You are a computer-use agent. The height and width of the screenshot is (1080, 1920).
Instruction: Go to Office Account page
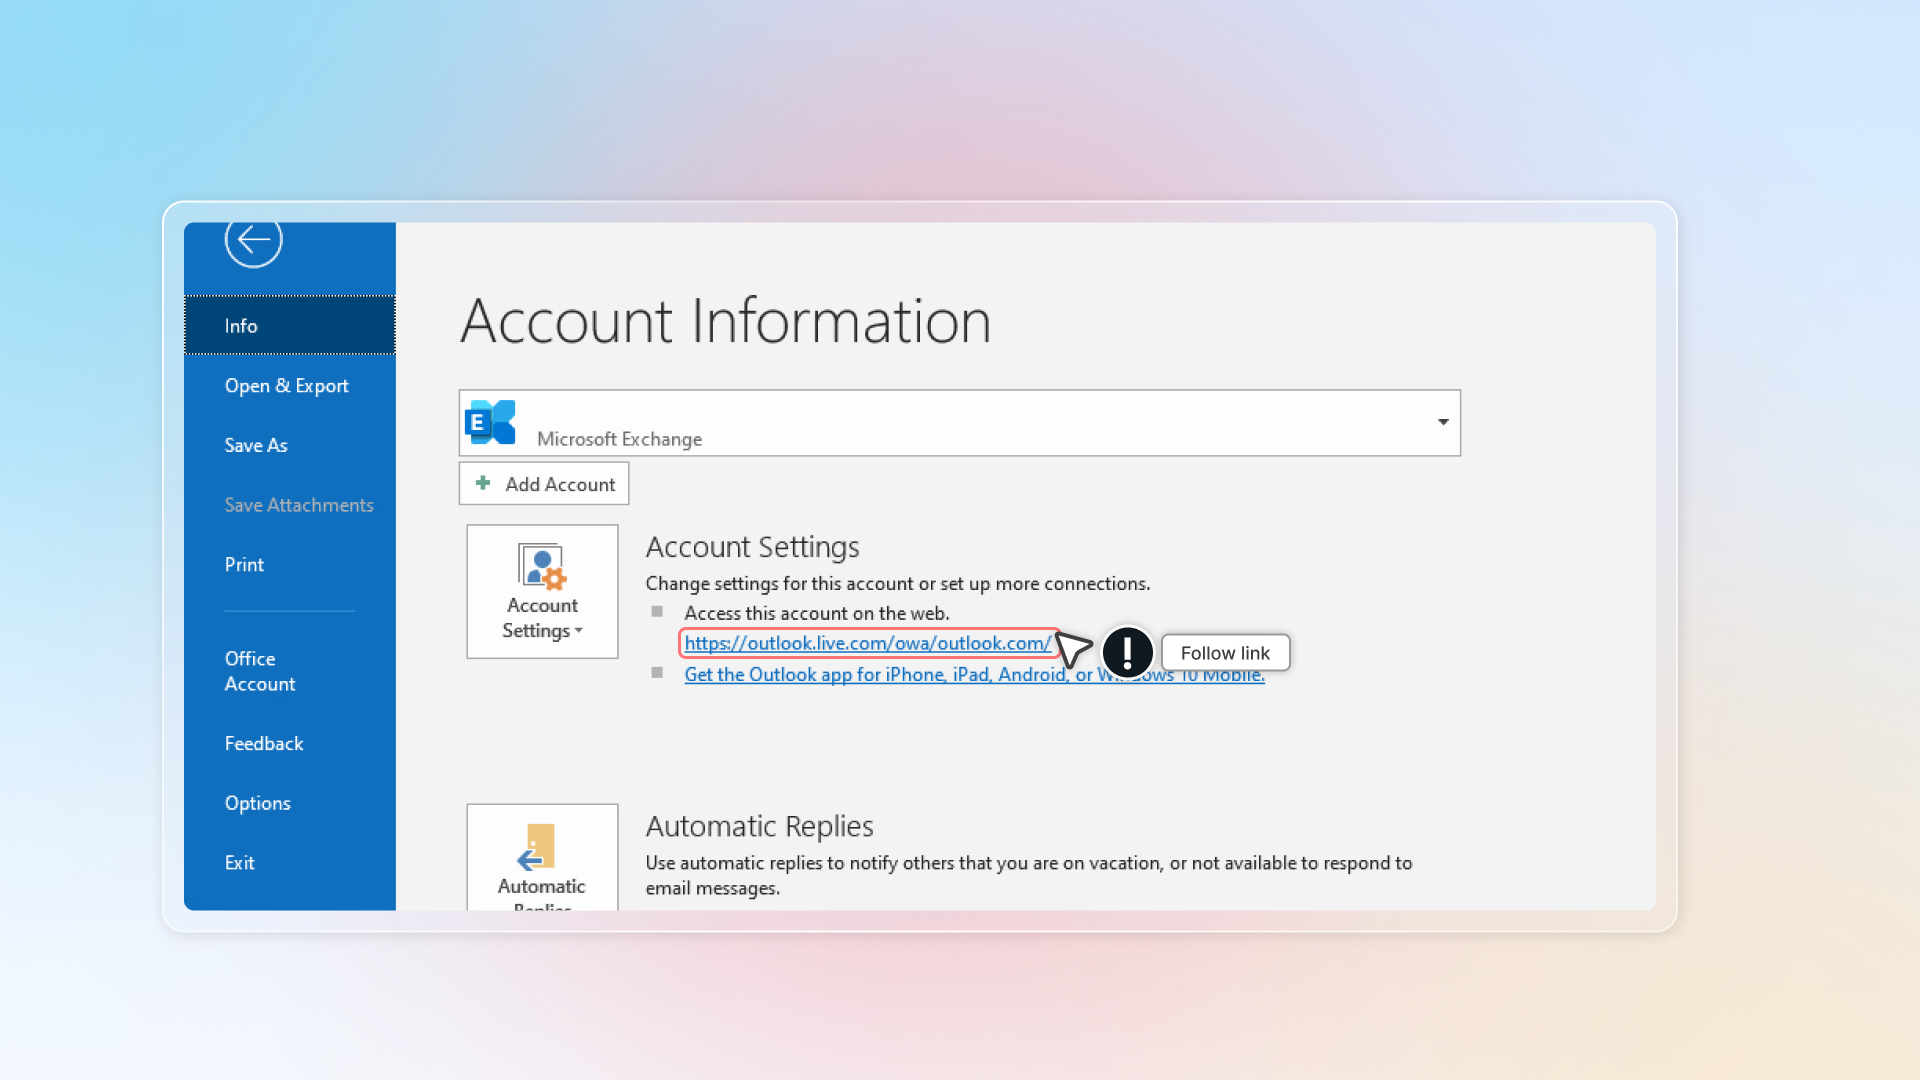click(x=259, y=671)
